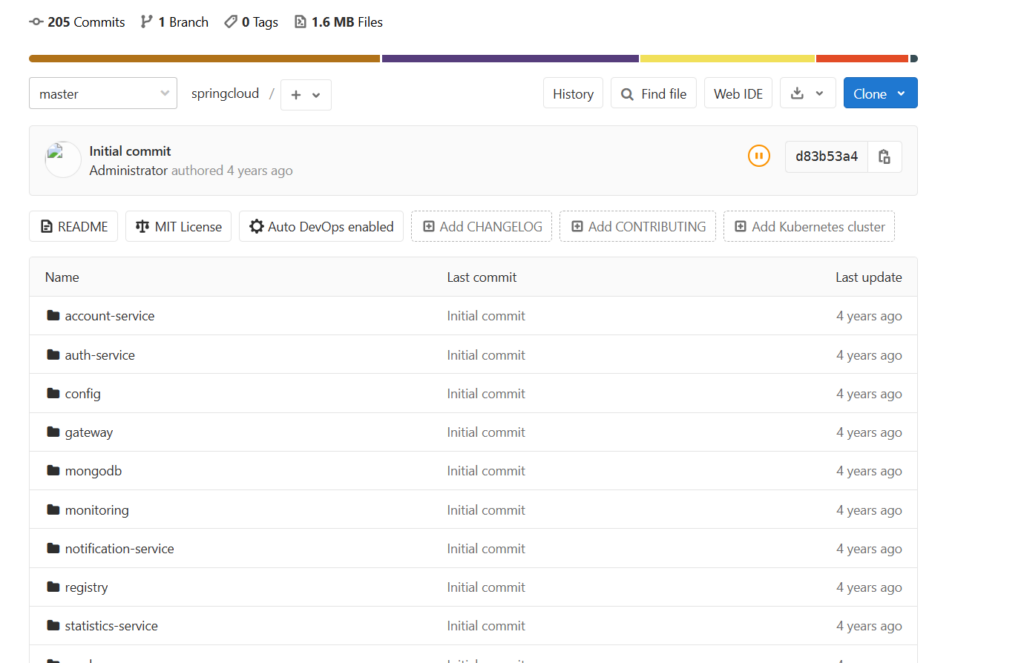Image resolution: width=1024 pixels, height=663 pixels.
Task: Open the auth-service folder
Action: (x=100, y=355)
